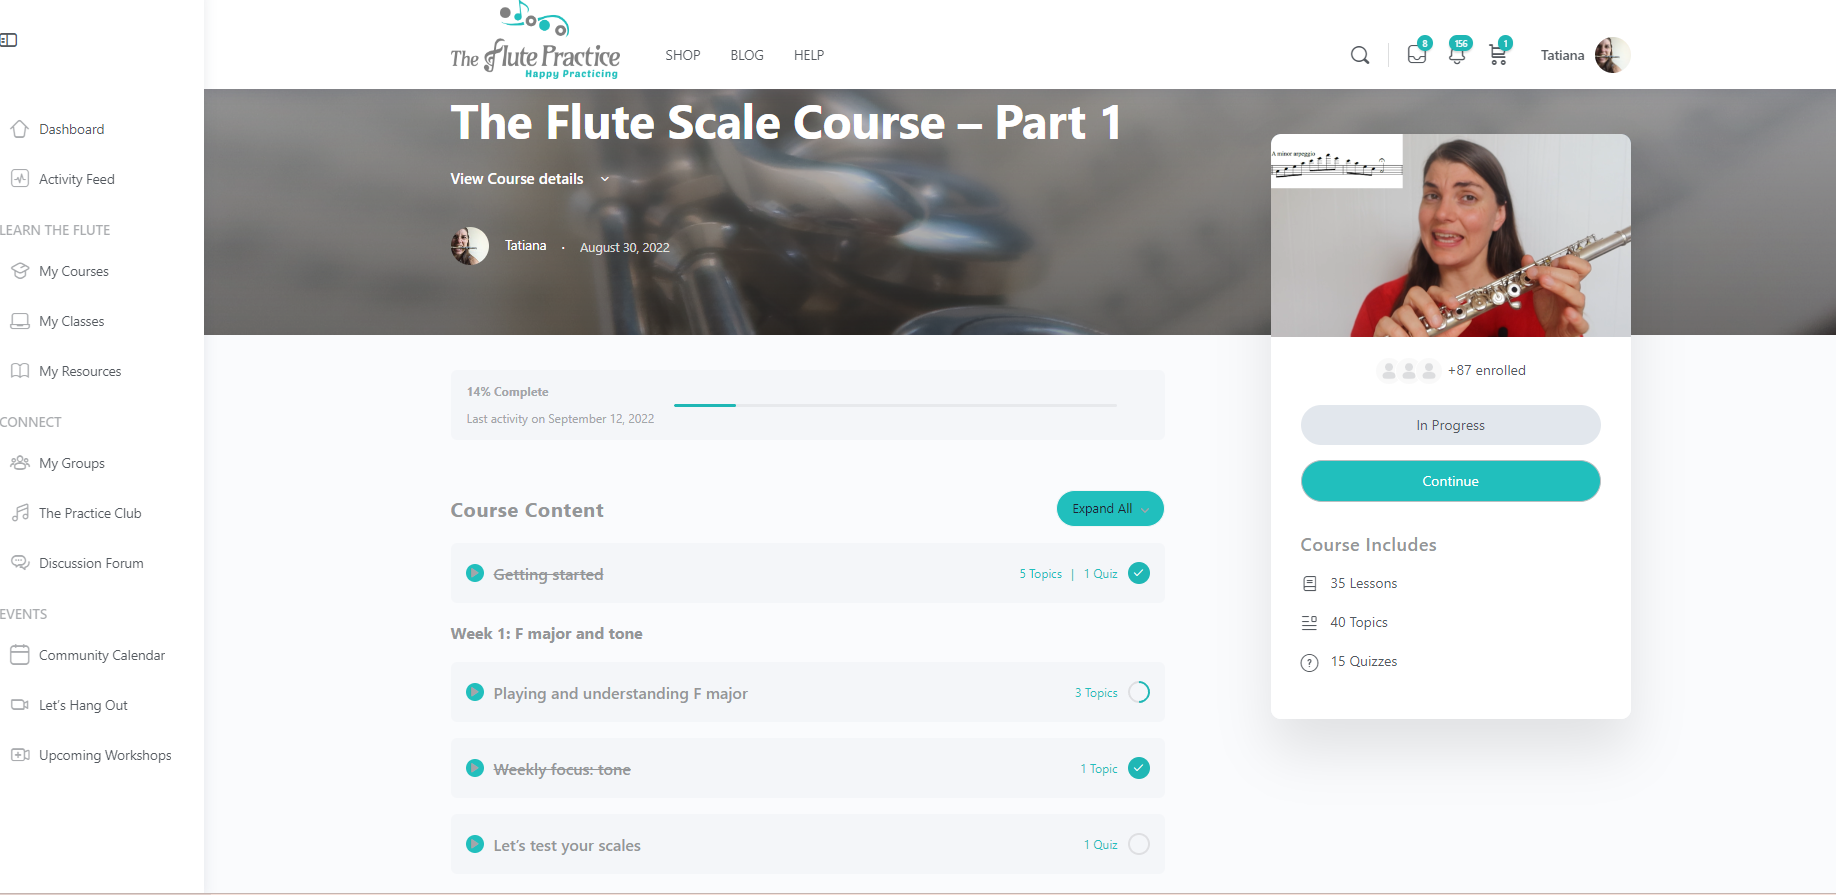Screen dimensions: 1836x895
Task: Open the SHOP menu item
Action: 683,55
